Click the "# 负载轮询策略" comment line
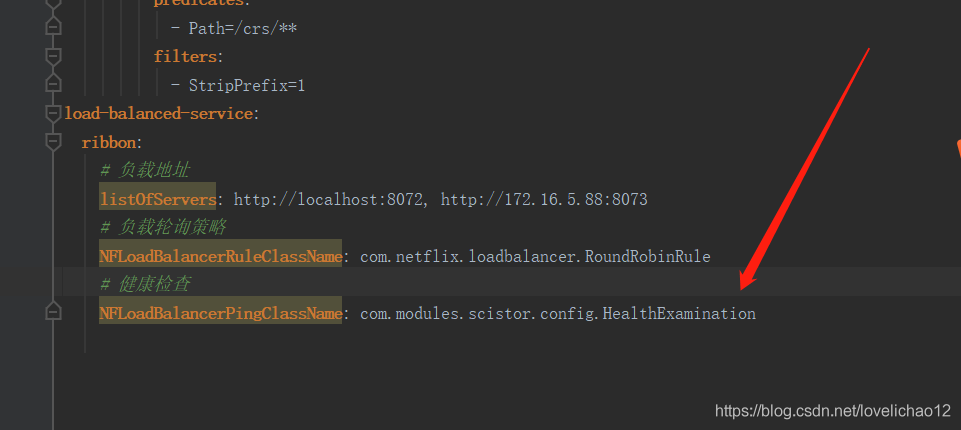 click(x=163, y=227)
